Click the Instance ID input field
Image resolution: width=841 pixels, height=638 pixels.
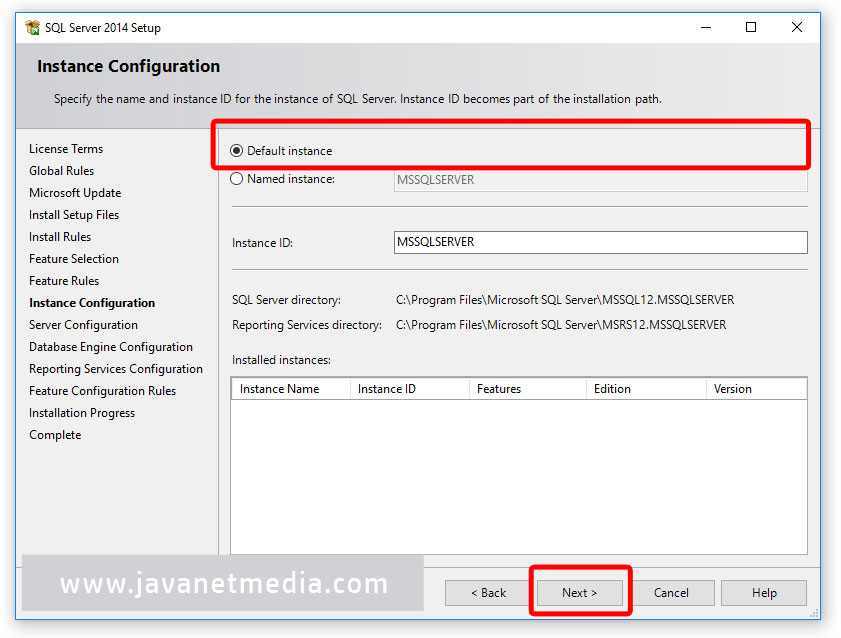(600, 242)
